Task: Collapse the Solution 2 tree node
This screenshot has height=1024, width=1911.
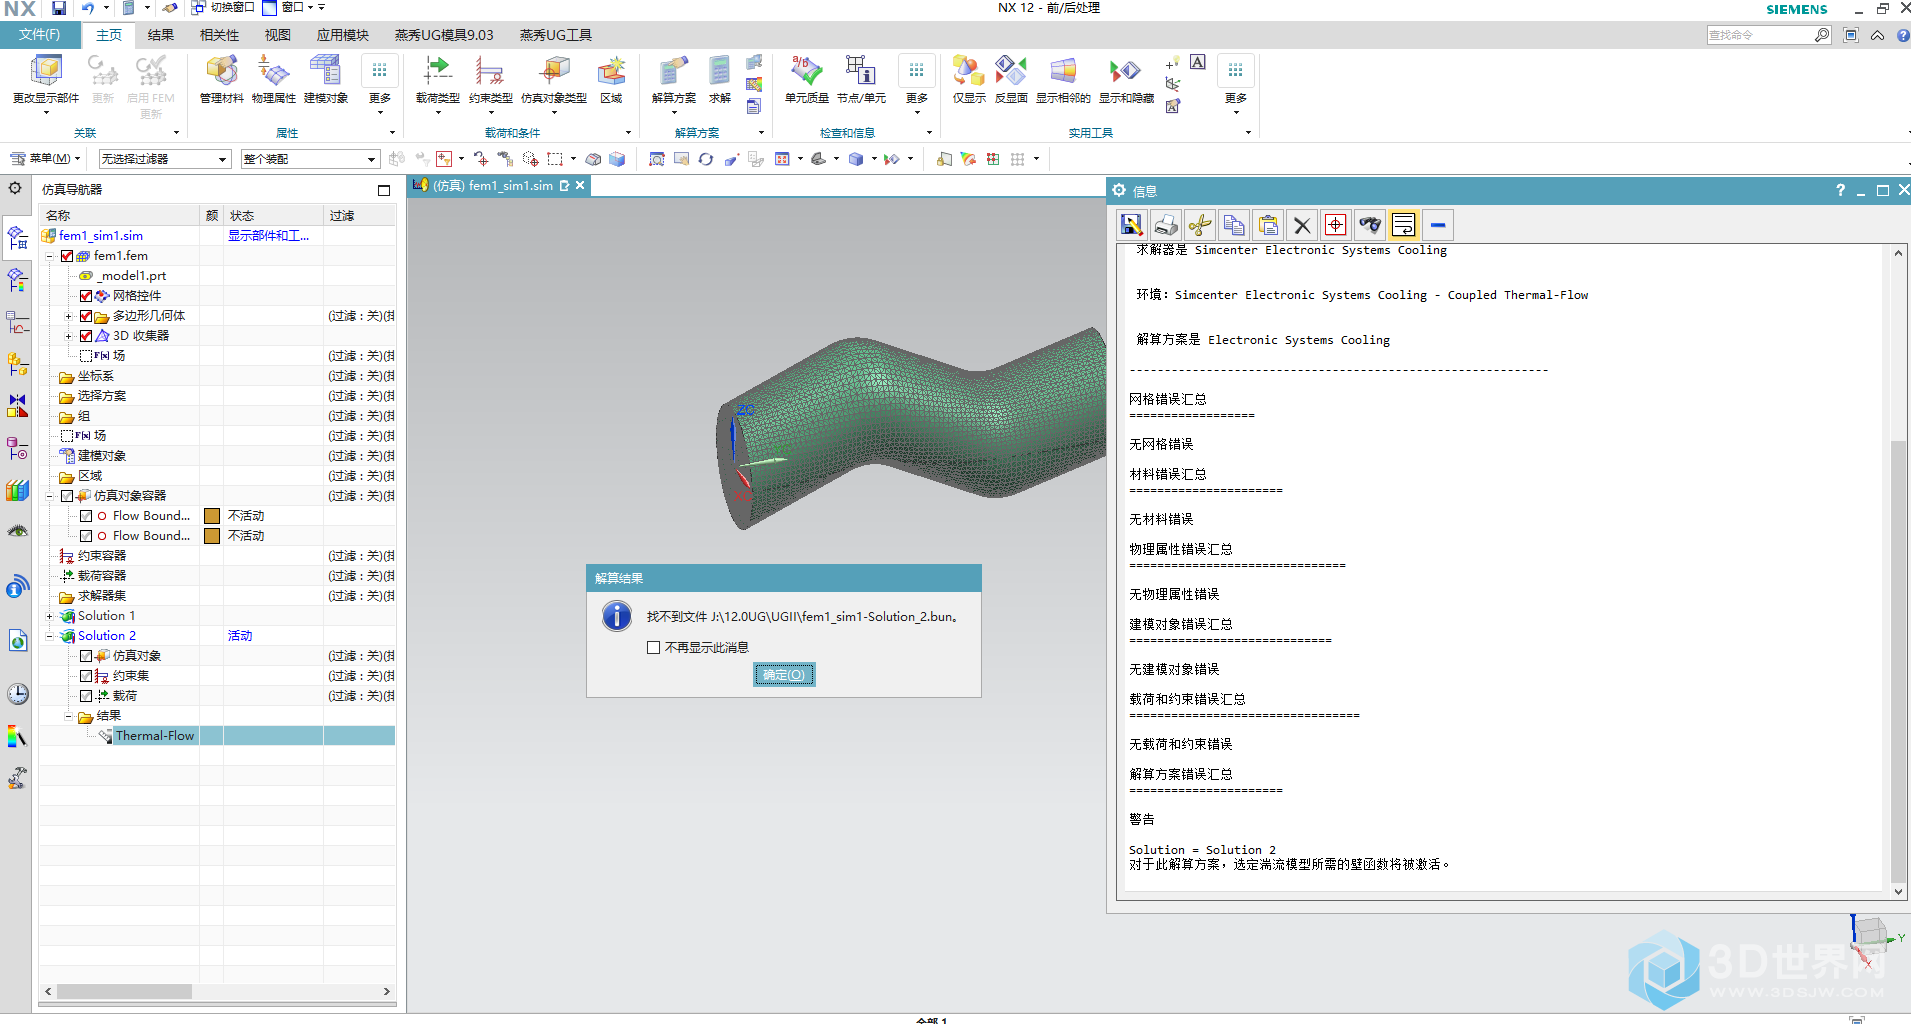Action: [50, 636]
